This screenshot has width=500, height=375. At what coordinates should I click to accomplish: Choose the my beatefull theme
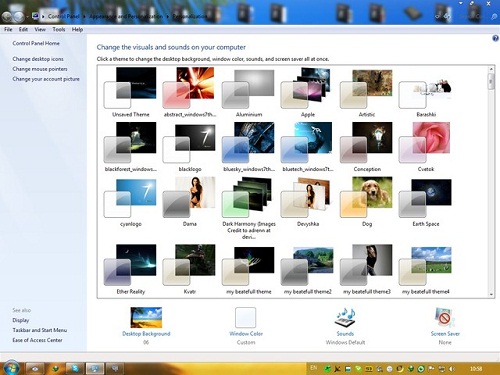click(248, 266)
